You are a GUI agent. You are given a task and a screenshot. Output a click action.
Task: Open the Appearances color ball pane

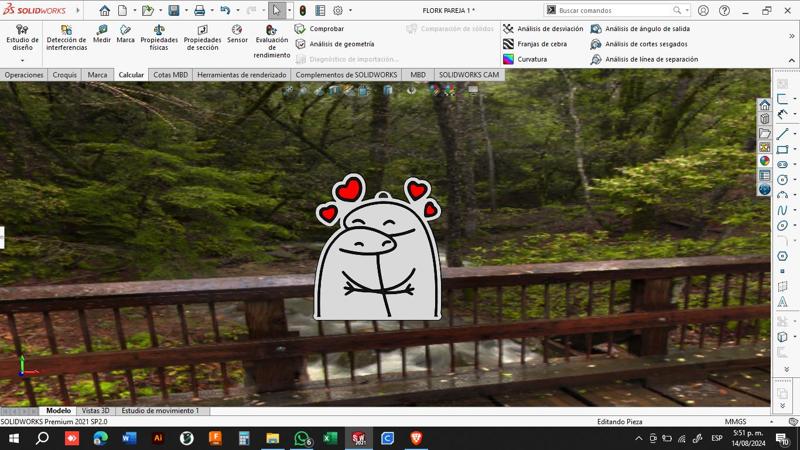[x=765, y=161]
